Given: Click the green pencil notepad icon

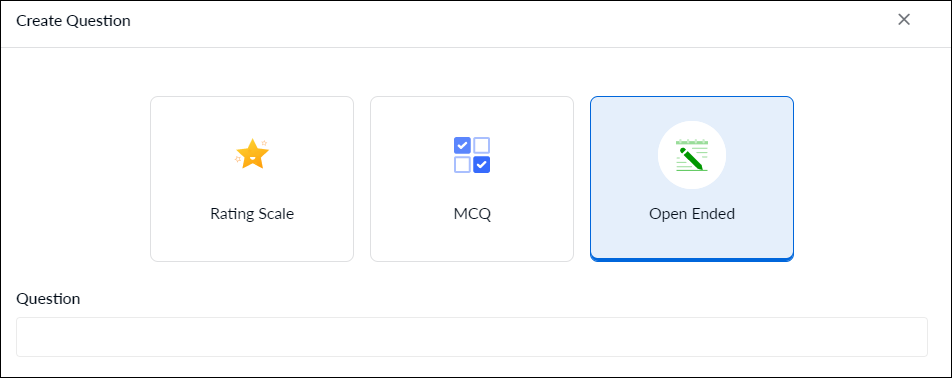Looking at the screenshot, I should [692, 155].
